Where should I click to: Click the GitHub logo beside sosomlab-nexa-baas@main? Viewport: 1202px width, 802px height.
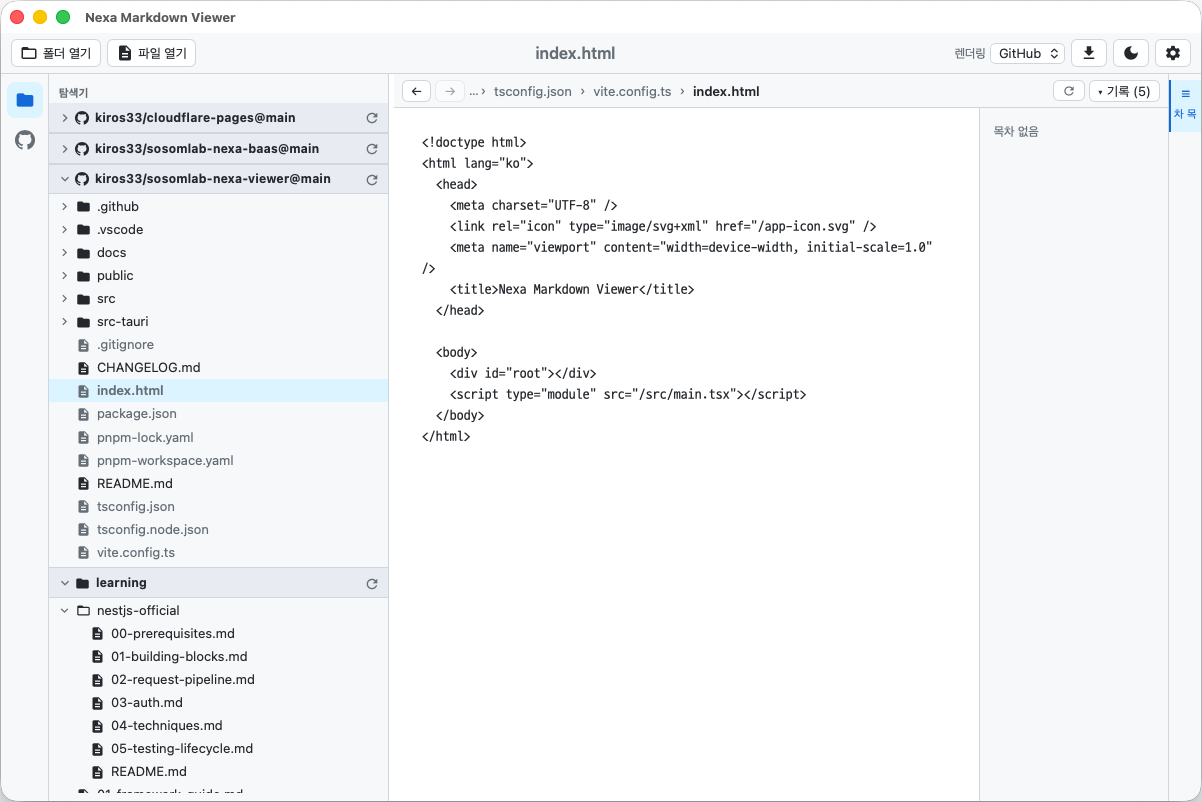coord(82,149)
